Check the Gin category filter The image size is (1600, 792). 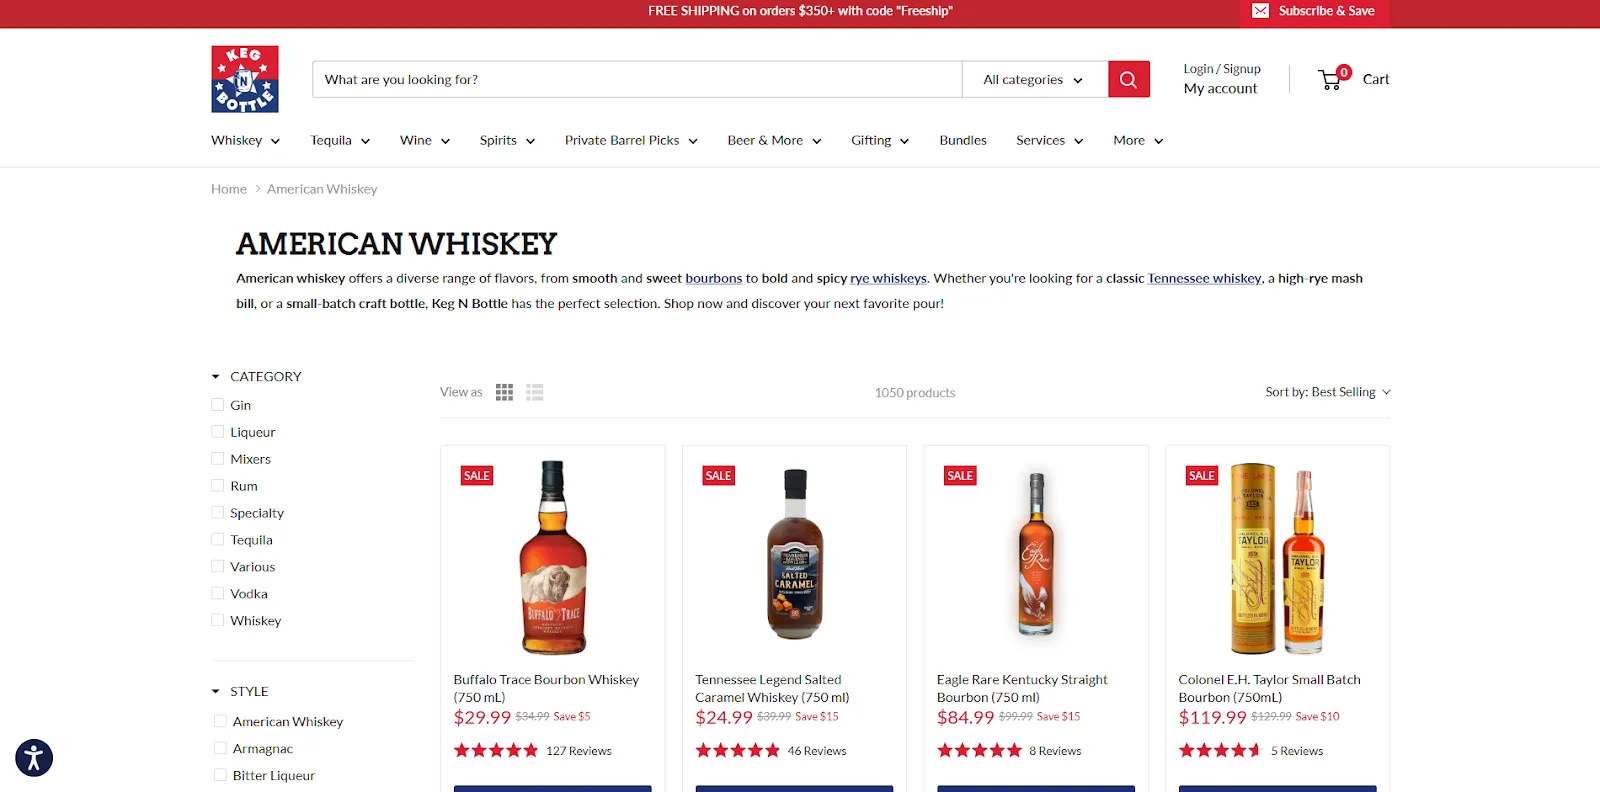click(x=217, y=405)
